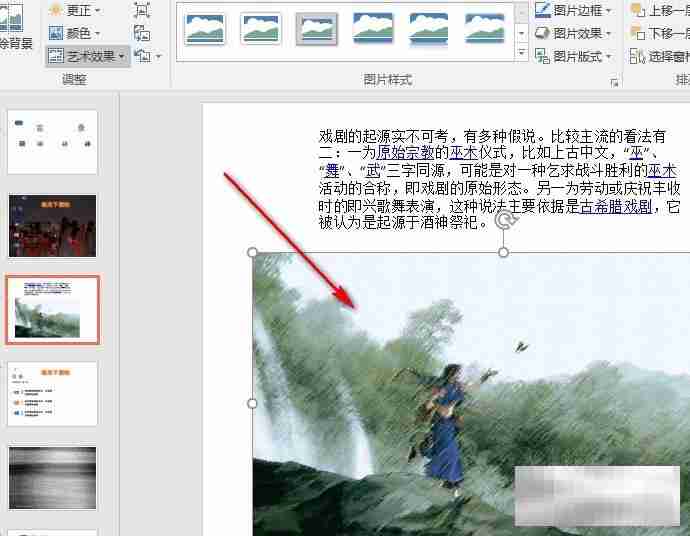Screen dimensions: 690x536
Task: Open the 选择窗格 selection pane
Action: tap(659, 56)
